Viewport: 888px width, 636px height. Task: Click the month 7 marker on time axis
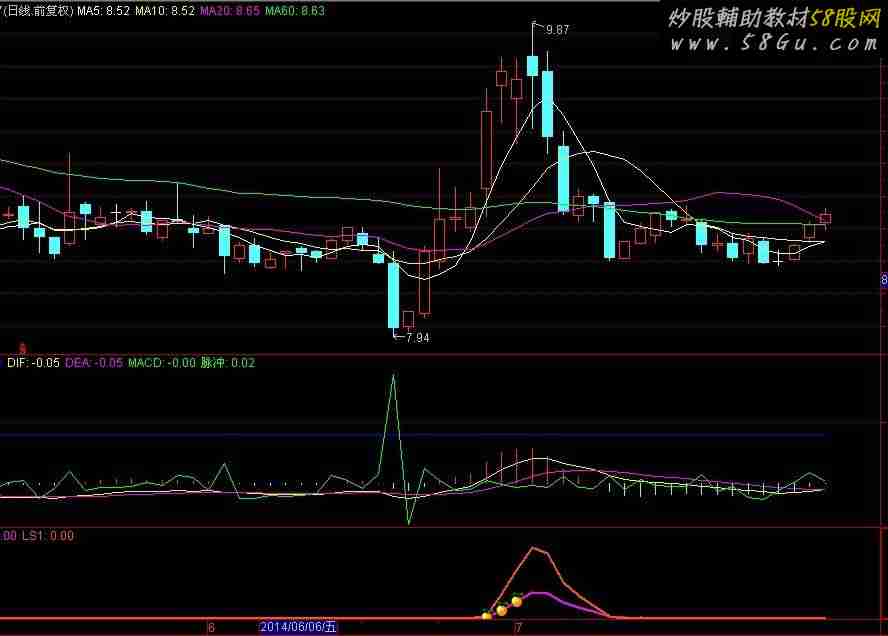pyautogui.click(x=518, y=628)
